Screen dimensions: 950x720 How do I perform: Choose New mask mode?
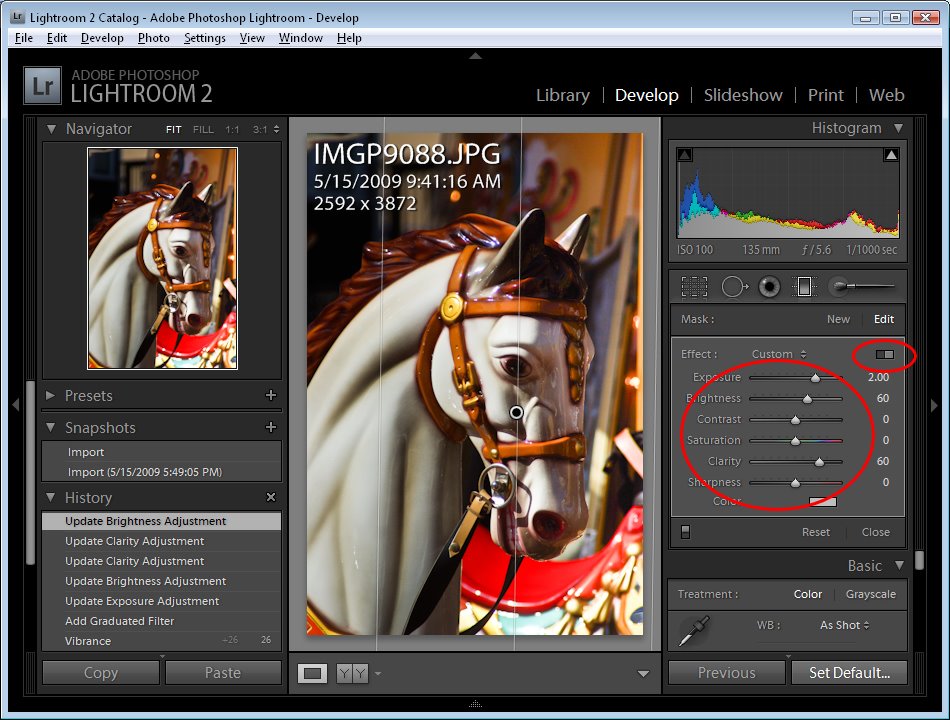pyautogui.click(x=838, y=319)
